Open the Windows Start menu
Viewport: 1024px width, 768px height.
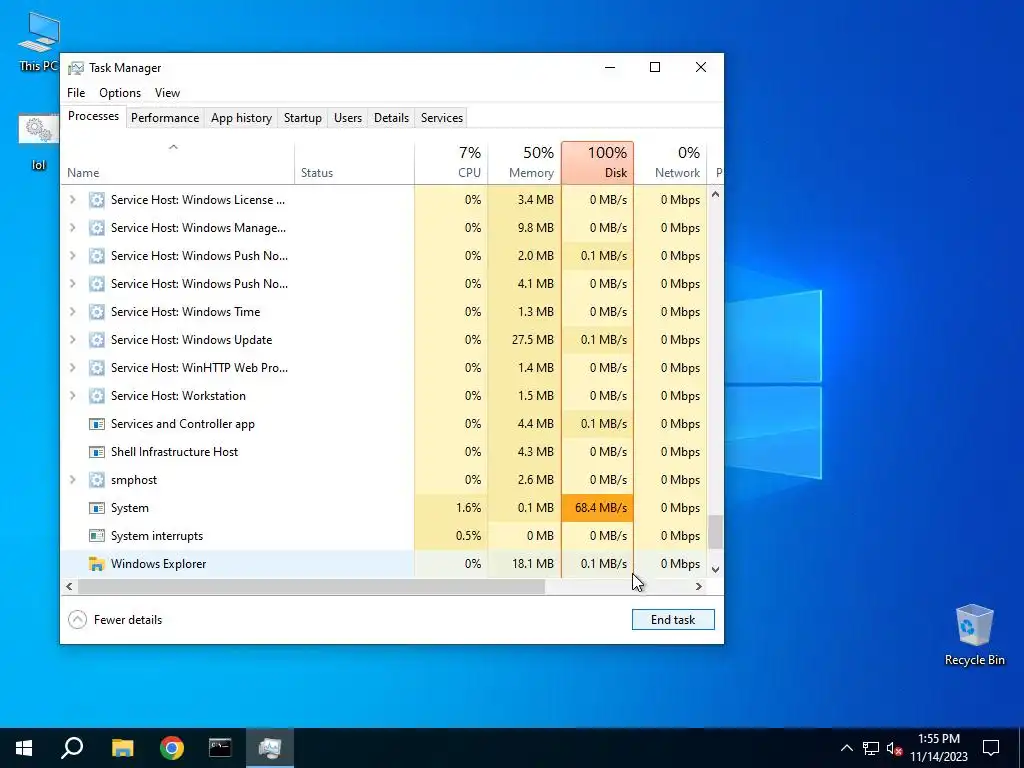coord(24,748)
